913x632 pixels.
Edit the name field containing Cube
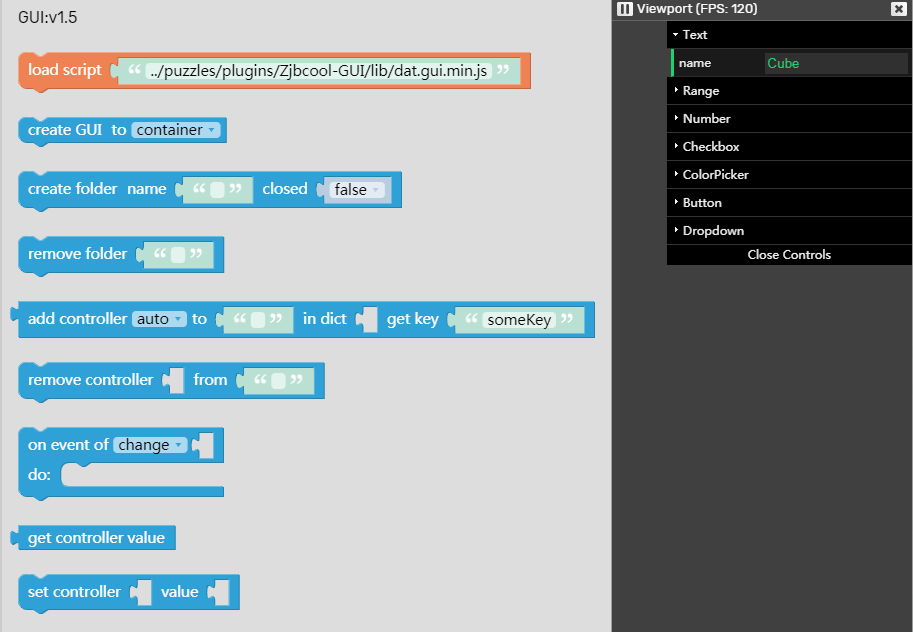click(x=836, y=63)
